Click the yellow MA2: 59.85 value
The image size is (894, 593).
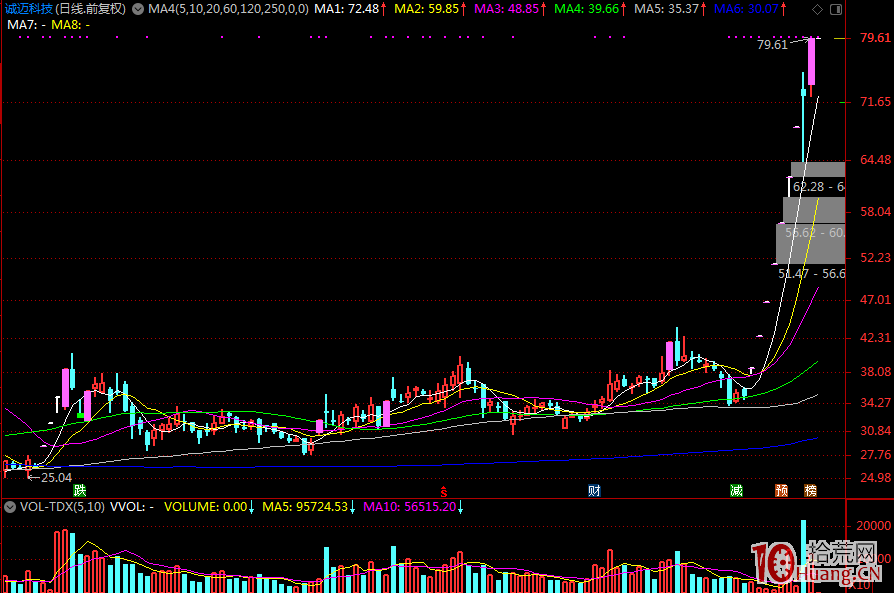coord(426,9)
